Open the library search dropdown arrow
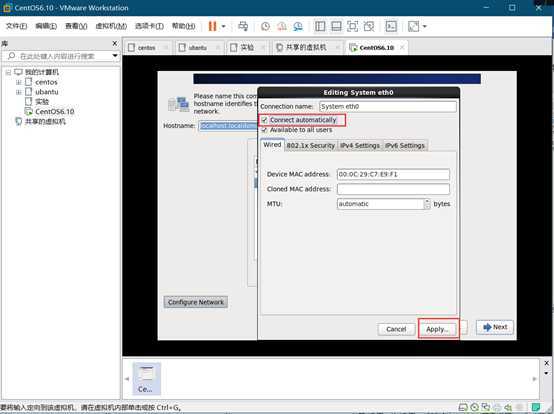This screenshot has height=414, width=554. tap(115, 56)
